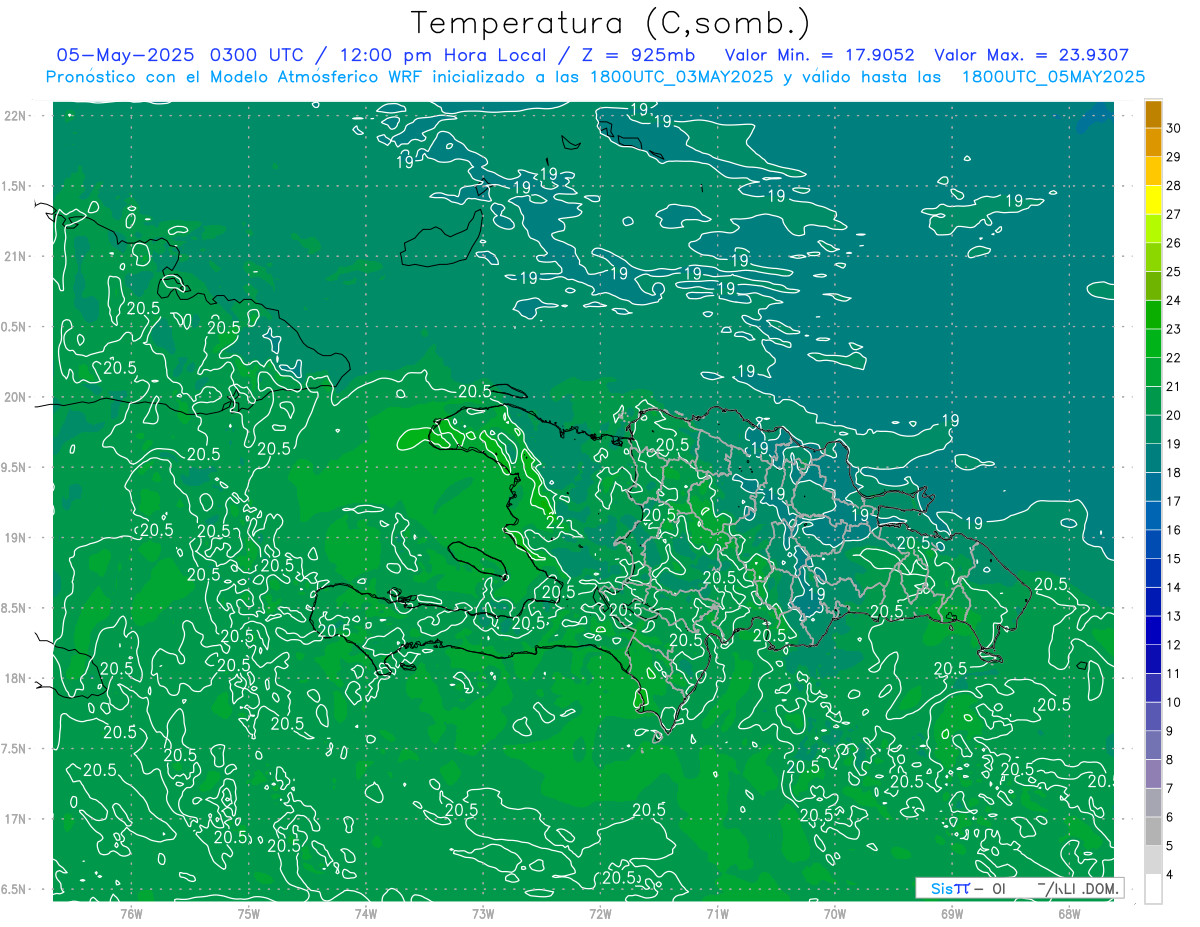Click the legend value "24"
The width and height of the screenshot is (1200, 927).
pos(1175,300)
